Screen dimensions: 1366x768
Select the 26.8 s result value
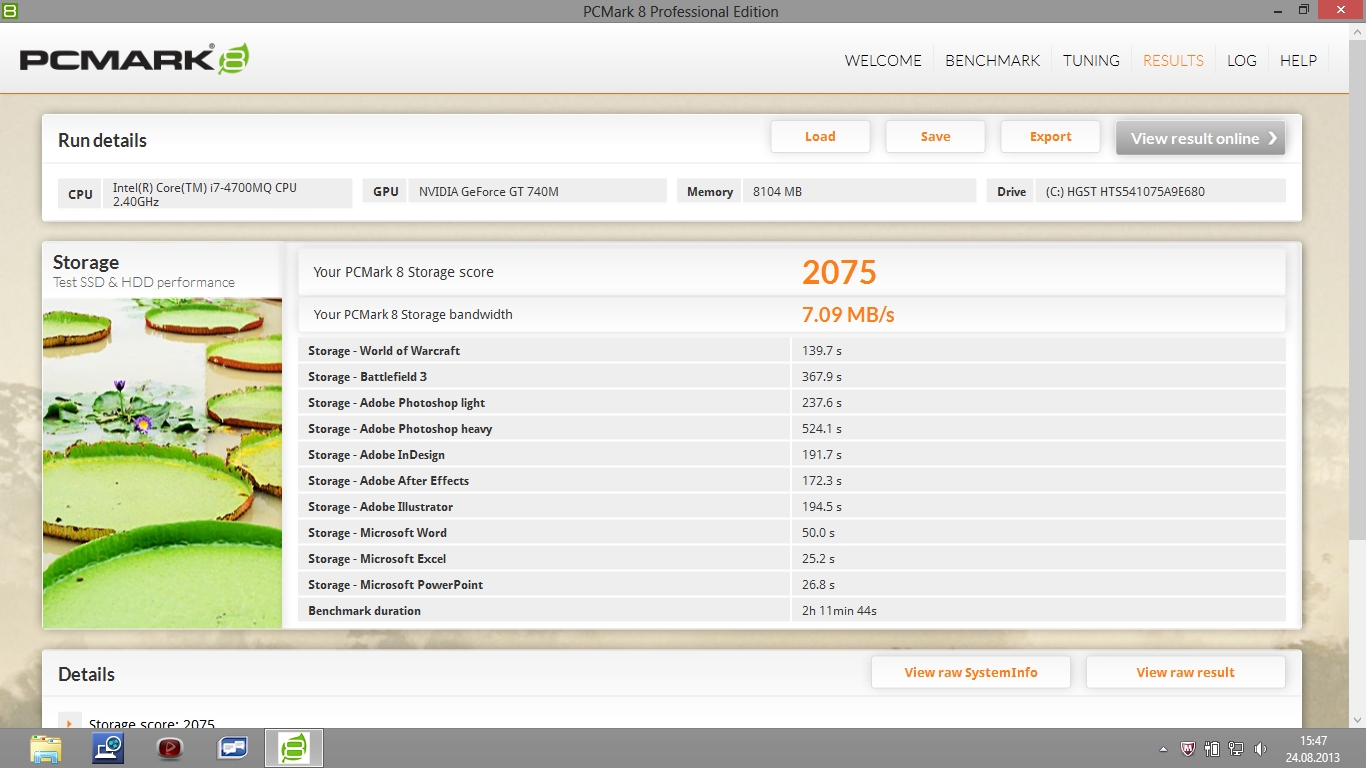(x=818, y=585)
